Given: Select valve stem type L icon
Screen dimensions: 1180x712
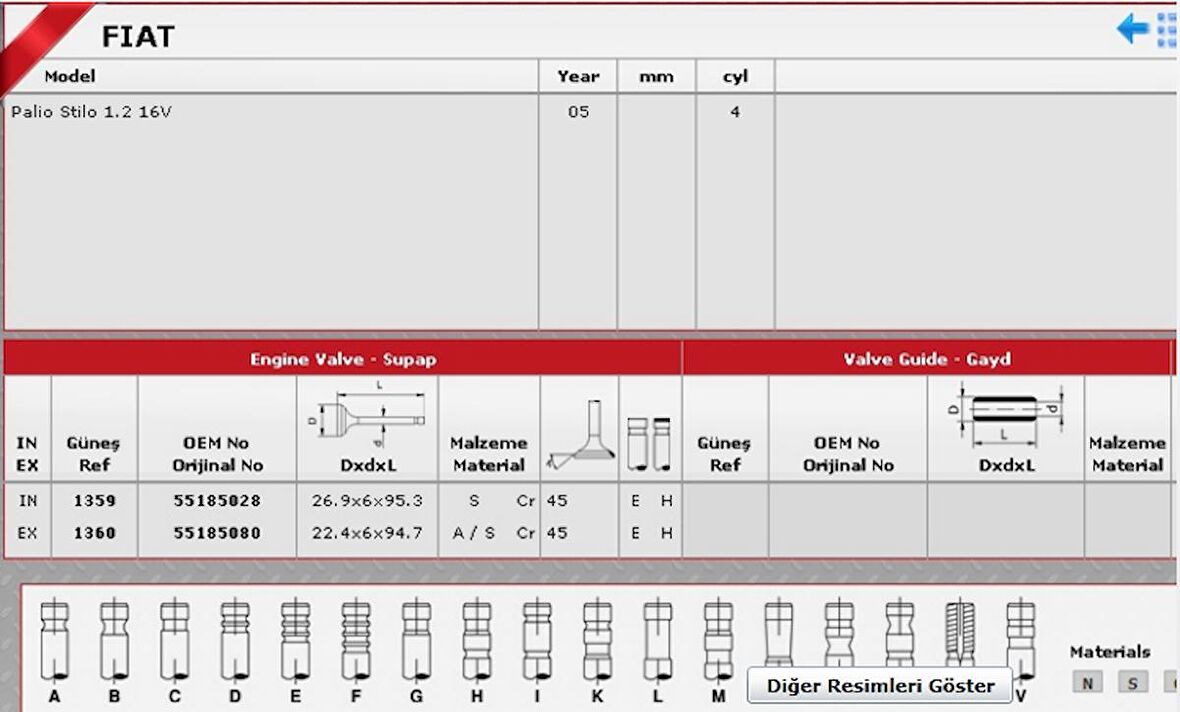Looking at the screenshot, I should 658,640.
